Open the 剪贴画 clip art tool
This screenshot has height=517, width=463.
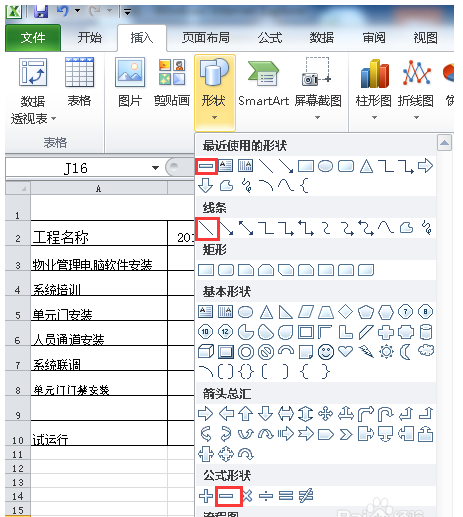pos(172,82)
